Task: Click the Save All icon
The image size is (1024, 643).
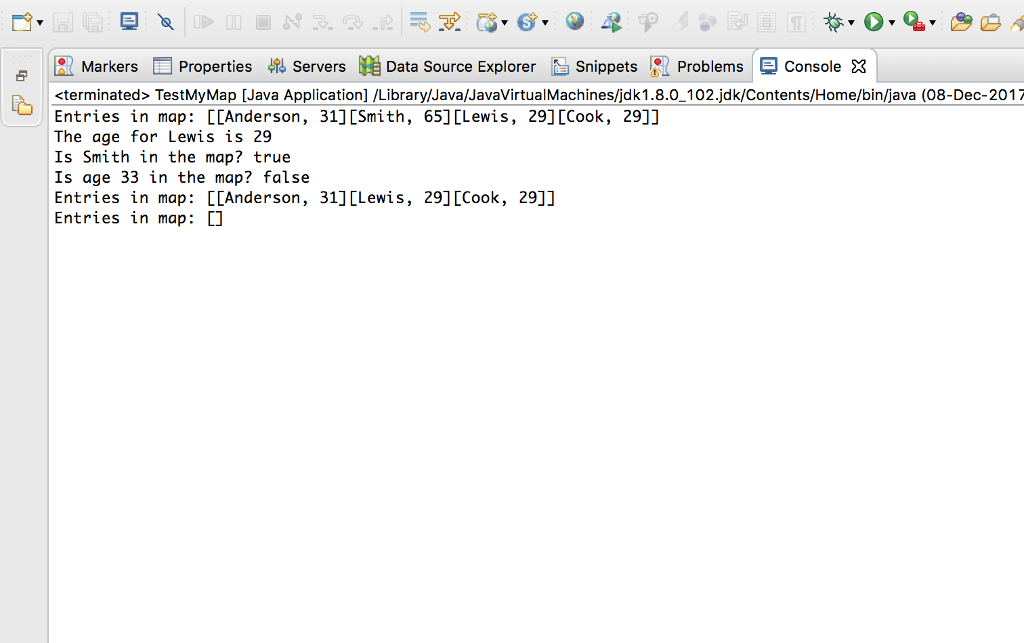Action: pos(93,22)
